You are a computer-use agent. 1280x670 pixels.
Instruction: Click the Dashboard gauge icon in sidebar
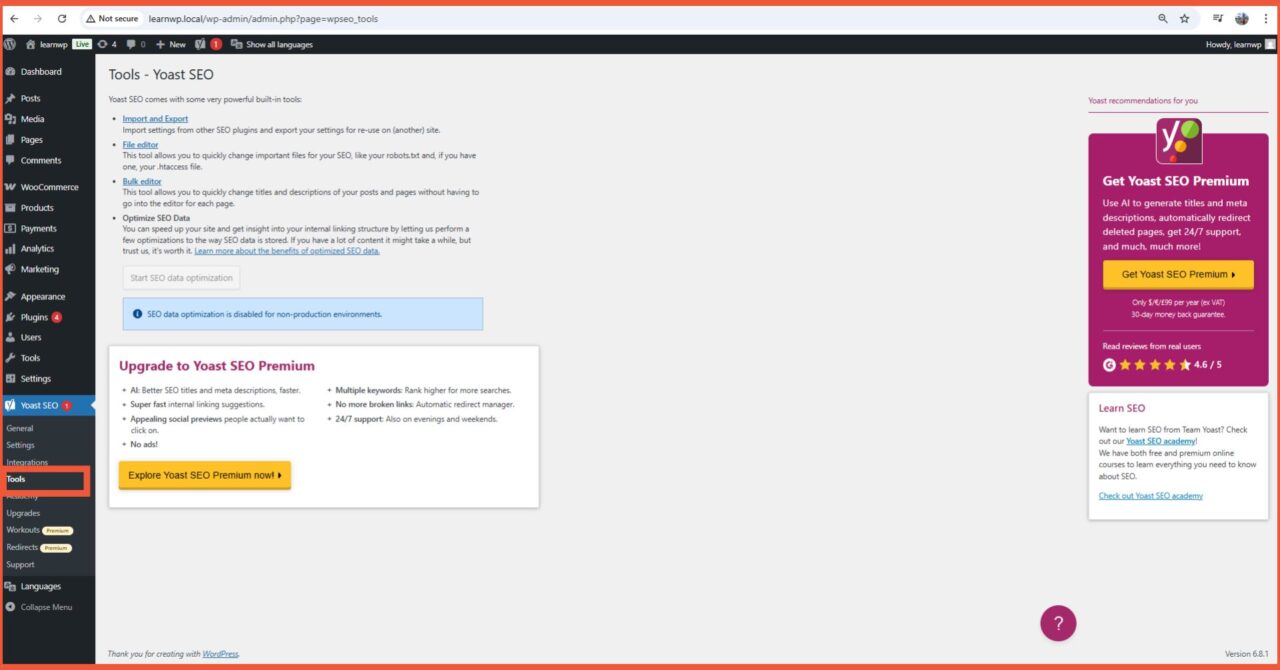coord(10,72)
